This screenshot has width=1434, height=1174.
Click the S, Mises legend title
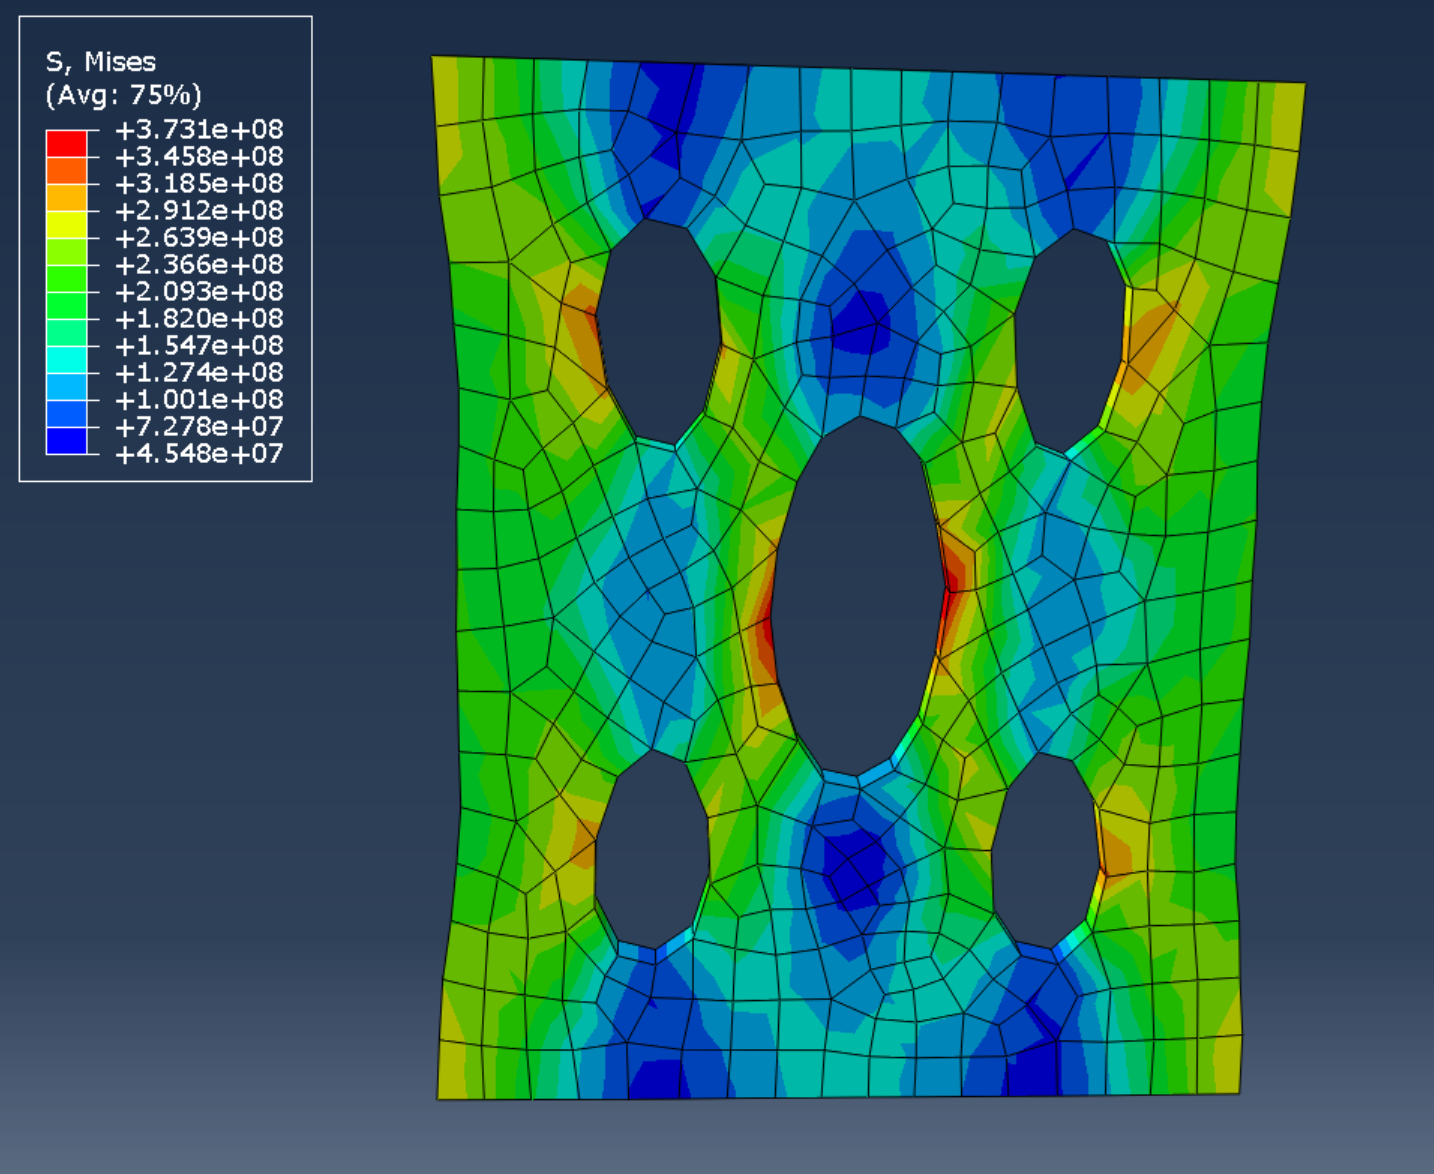click(101, 62)
